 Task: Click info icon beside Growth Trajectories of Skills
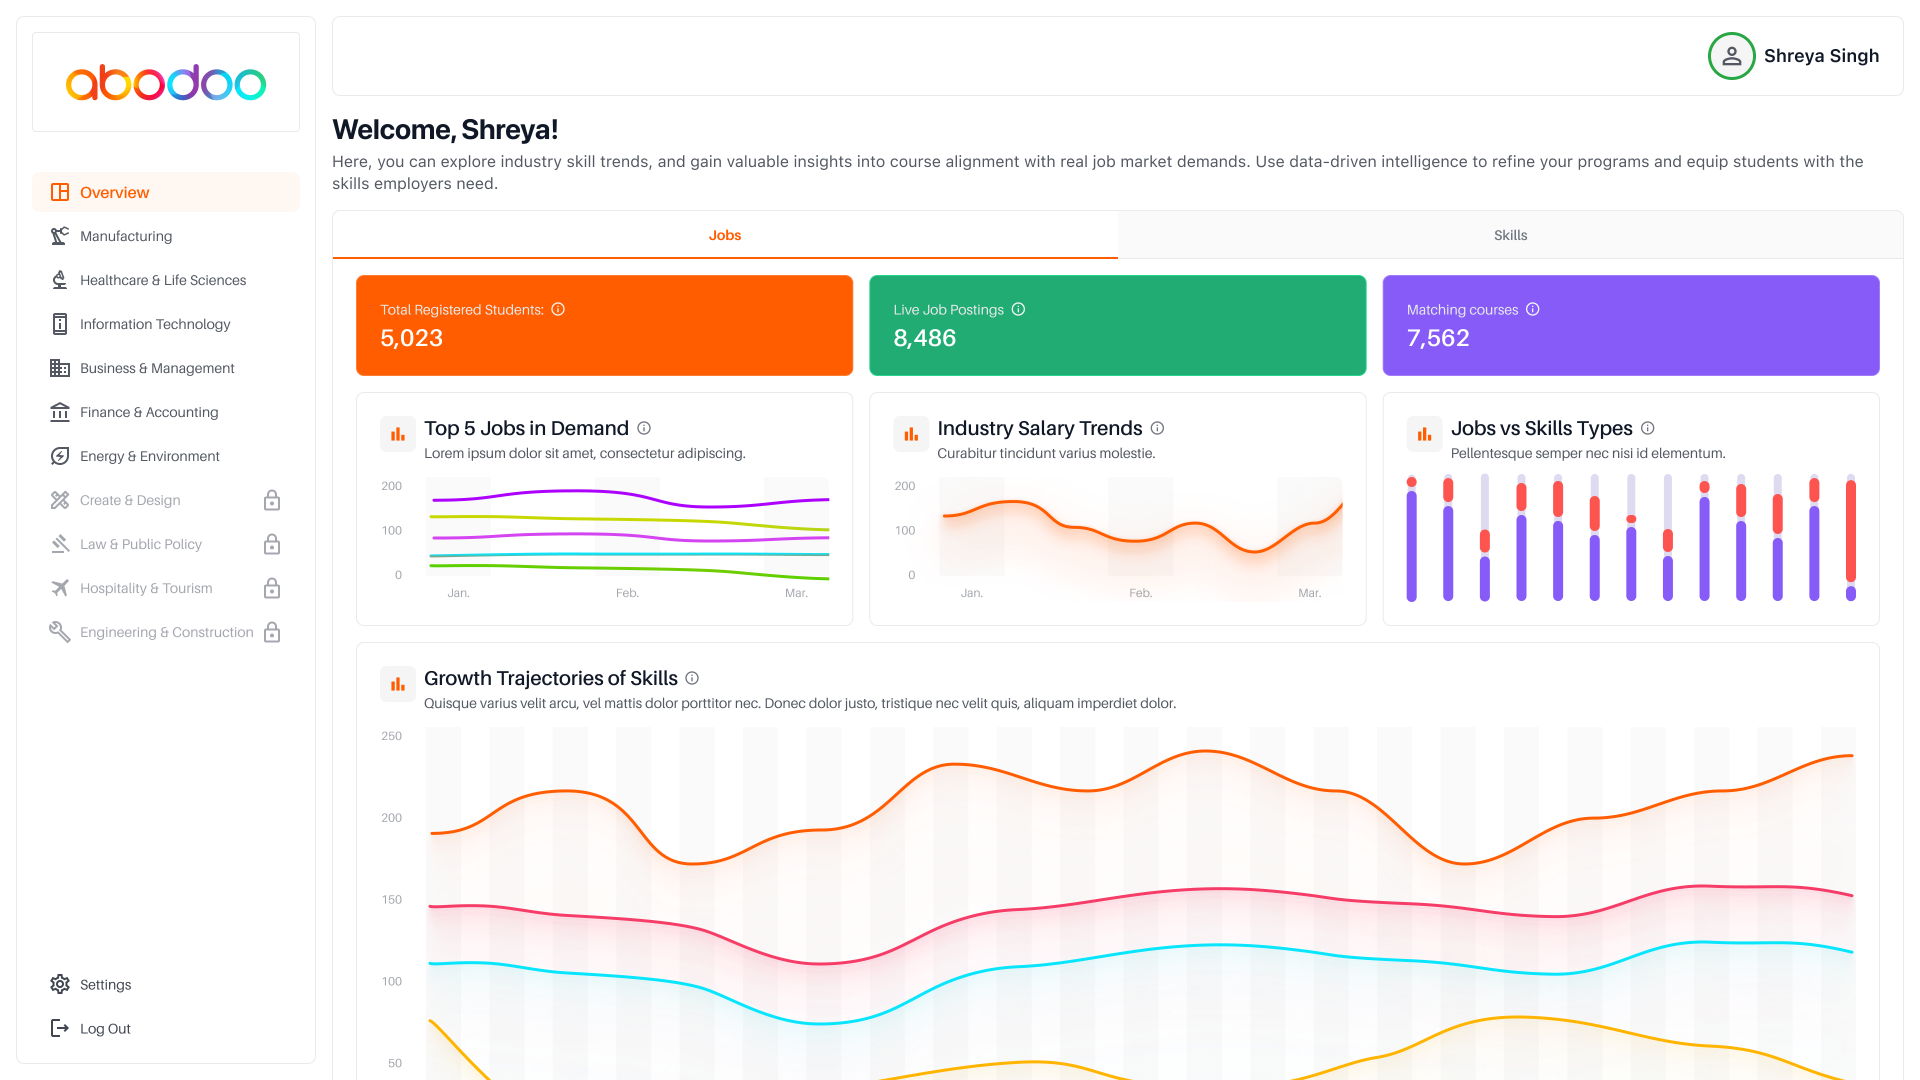click(692, 678)
